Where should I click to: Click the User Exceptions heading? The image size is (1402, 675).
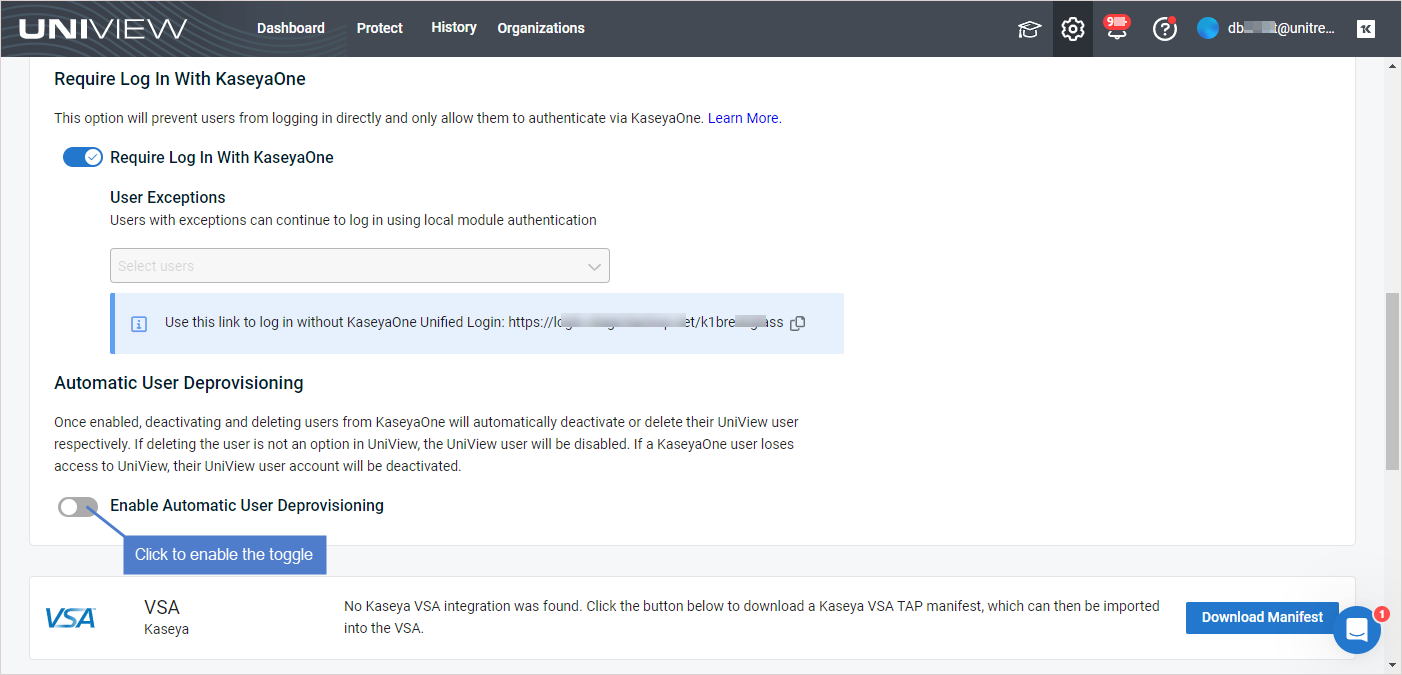(168, 197)
